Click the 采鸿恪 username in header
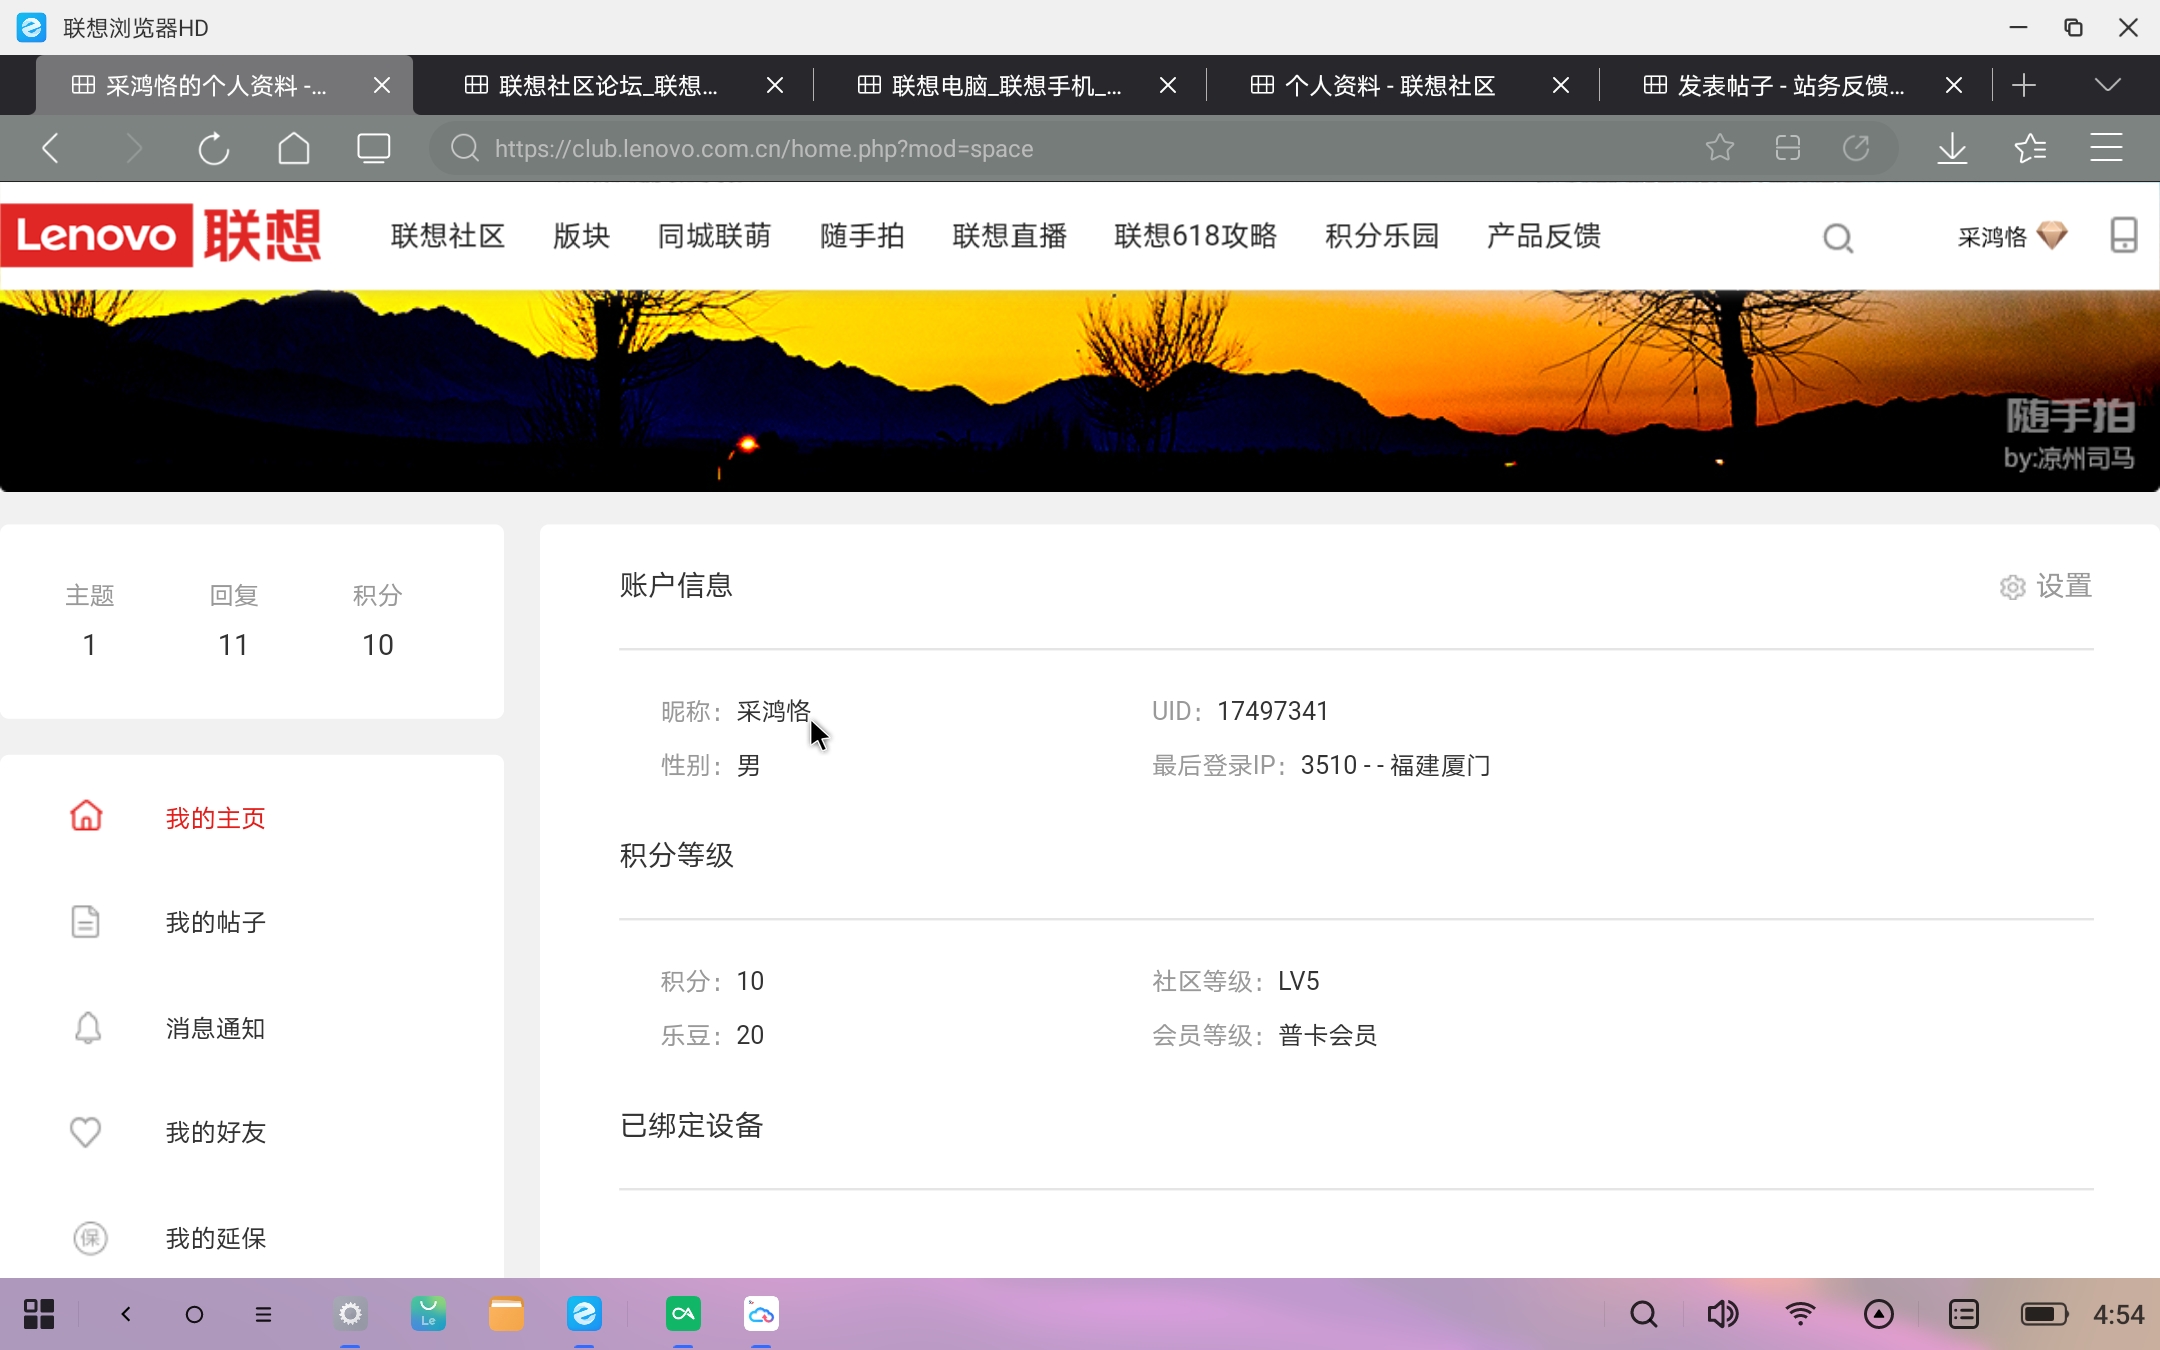This screenshot has width=2160, height=1350. [x=1991, y=237]
